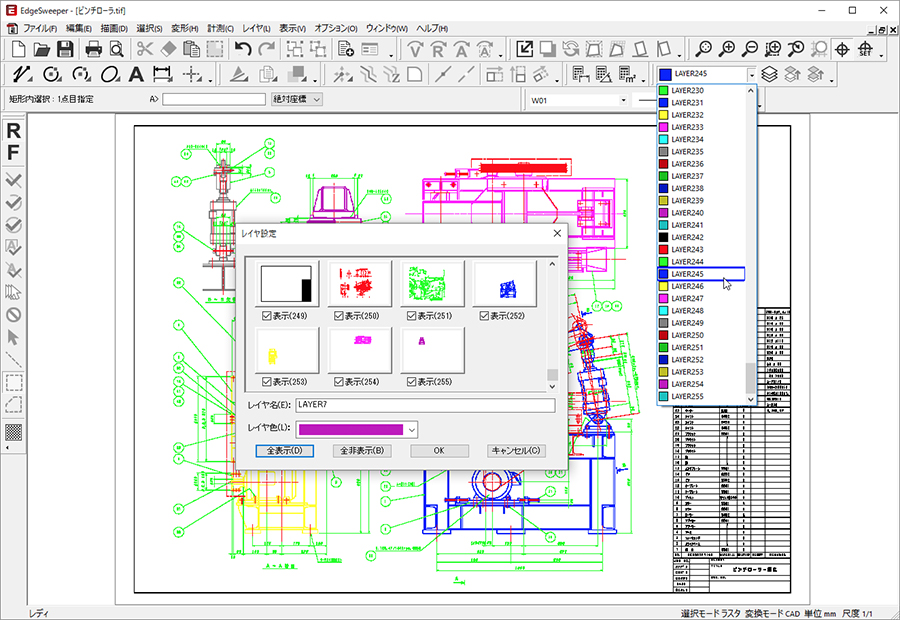Image resolution: width=900 pixels, height=620 pixels.
Task: Click the Print icon in toolbar
Action: (93, 48)
